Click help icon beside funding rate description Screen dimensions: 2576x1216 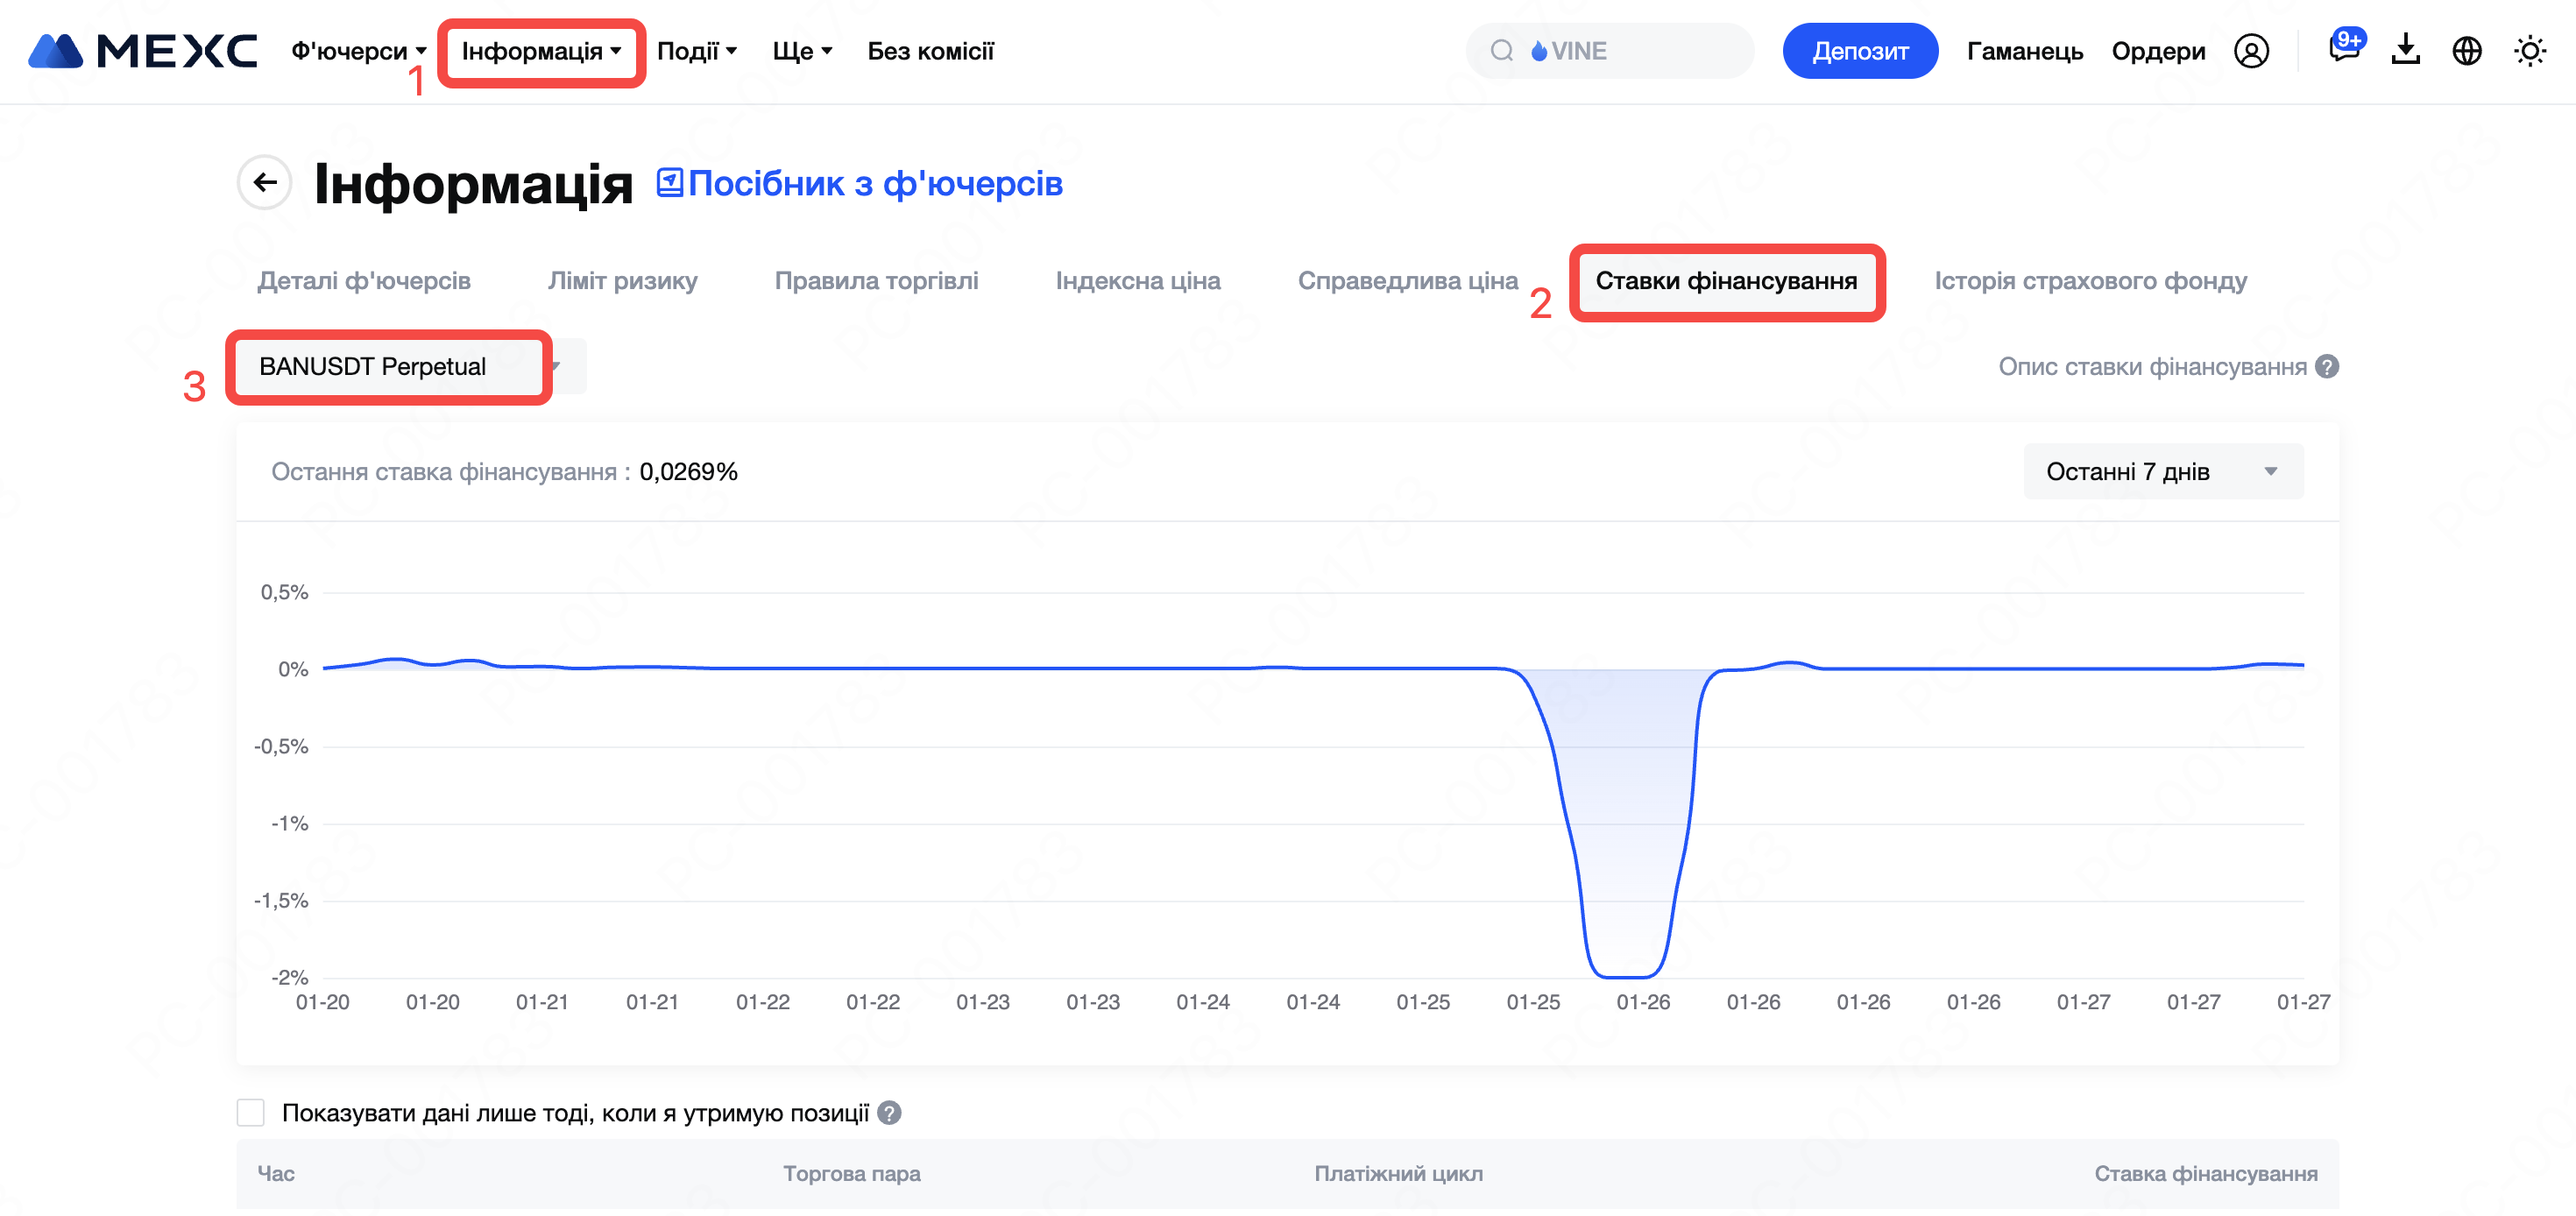click(x=2328, y=367)
